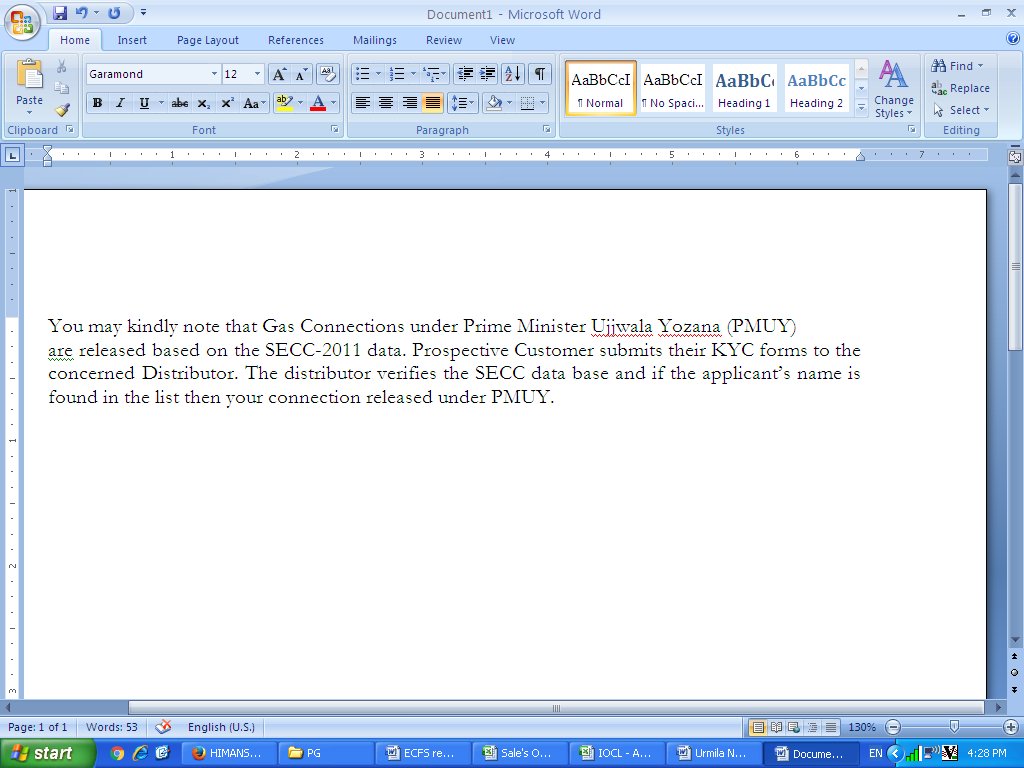This screenshot has width=1024, height=768.
Task: Expand the Styles gallery More arrow
Action: tap(861, 107)
